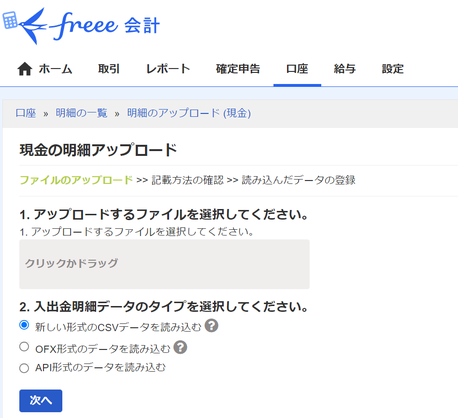Open help icon for OFX format option
This screenshot has height=418, width=458.
tap(180, 347)
